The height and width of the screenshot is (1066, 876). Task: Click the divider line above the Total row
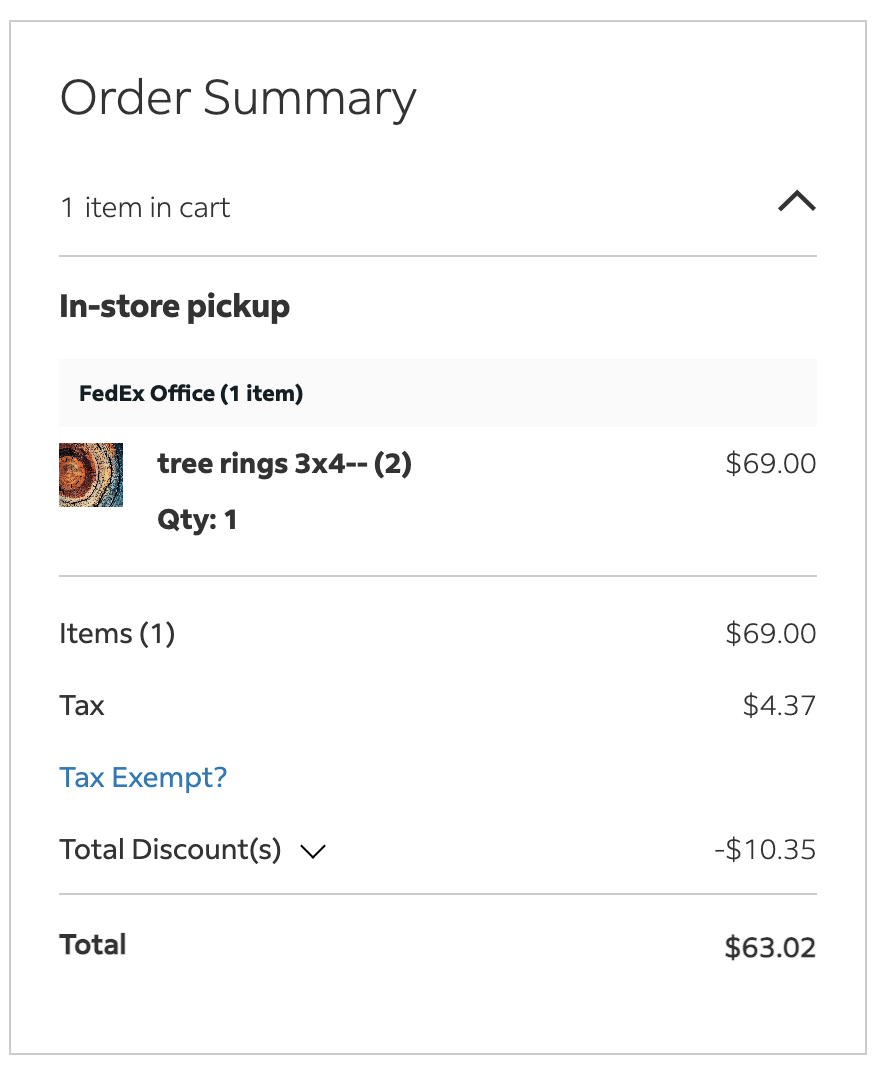[438, 894]
